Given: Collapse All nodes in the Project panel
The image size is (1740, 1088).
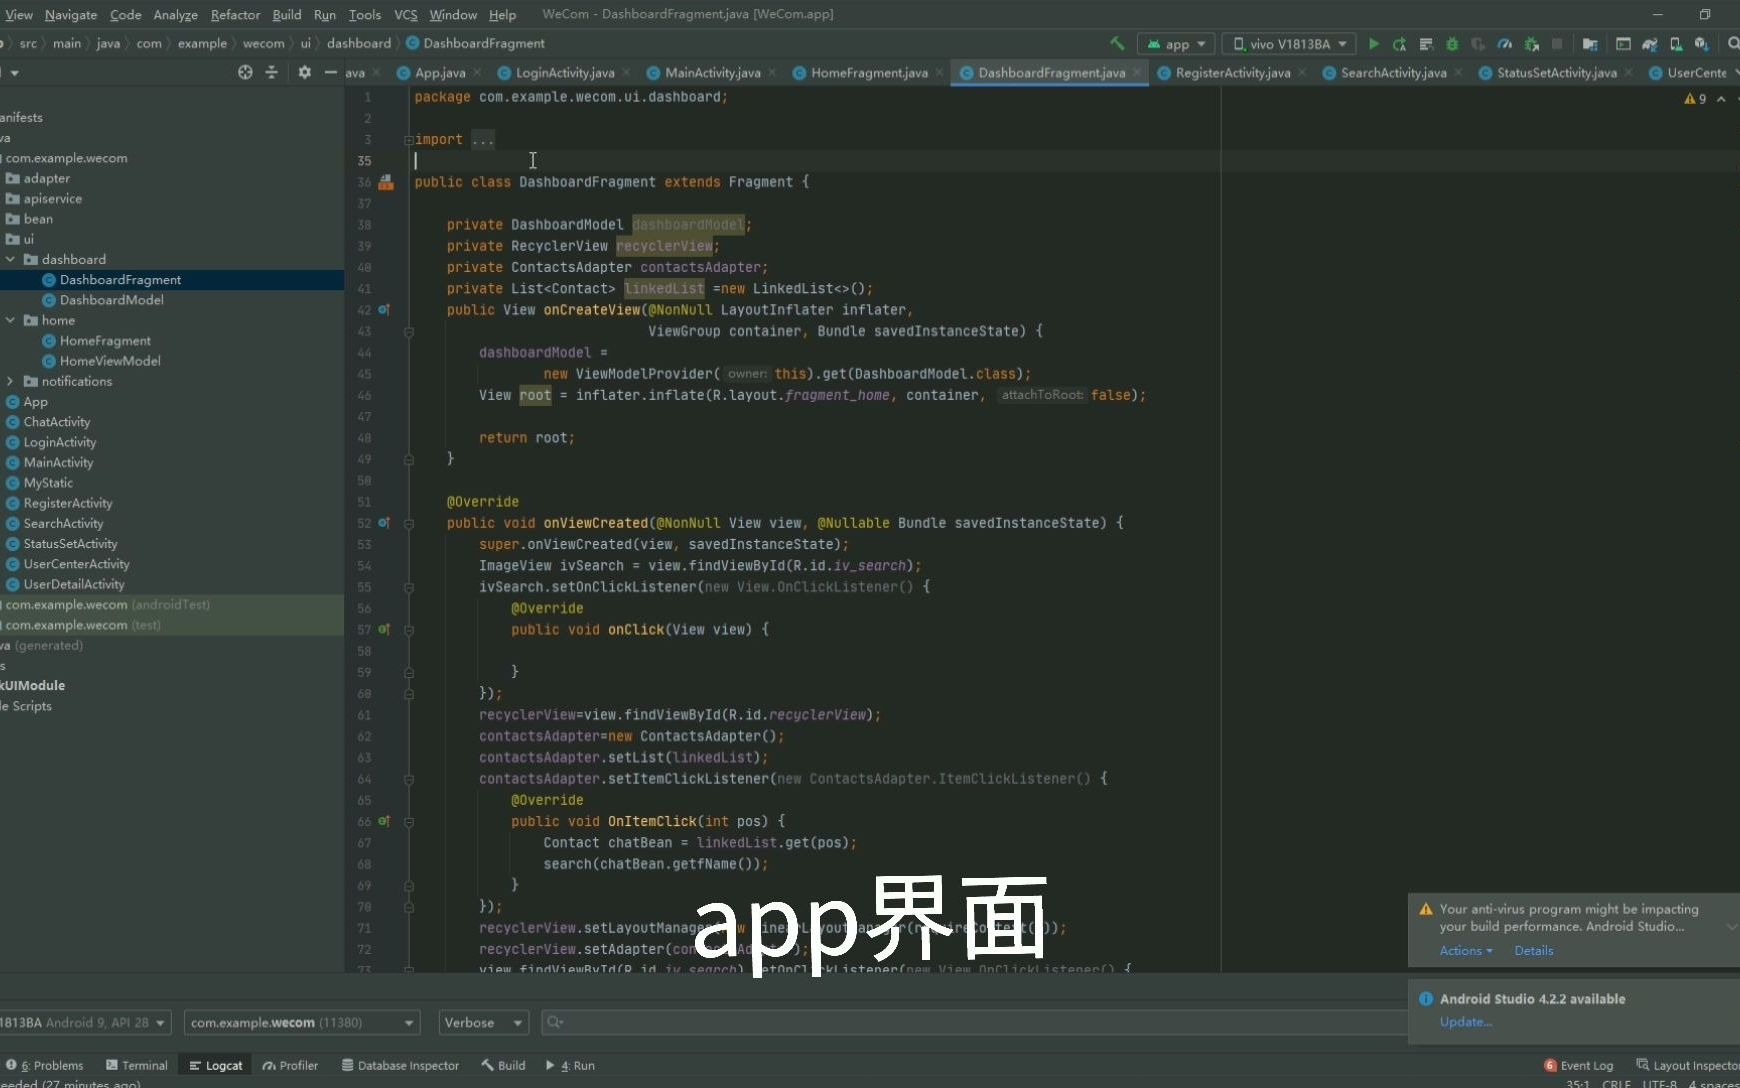Looking at the screenshot, I should coord(272,72).
